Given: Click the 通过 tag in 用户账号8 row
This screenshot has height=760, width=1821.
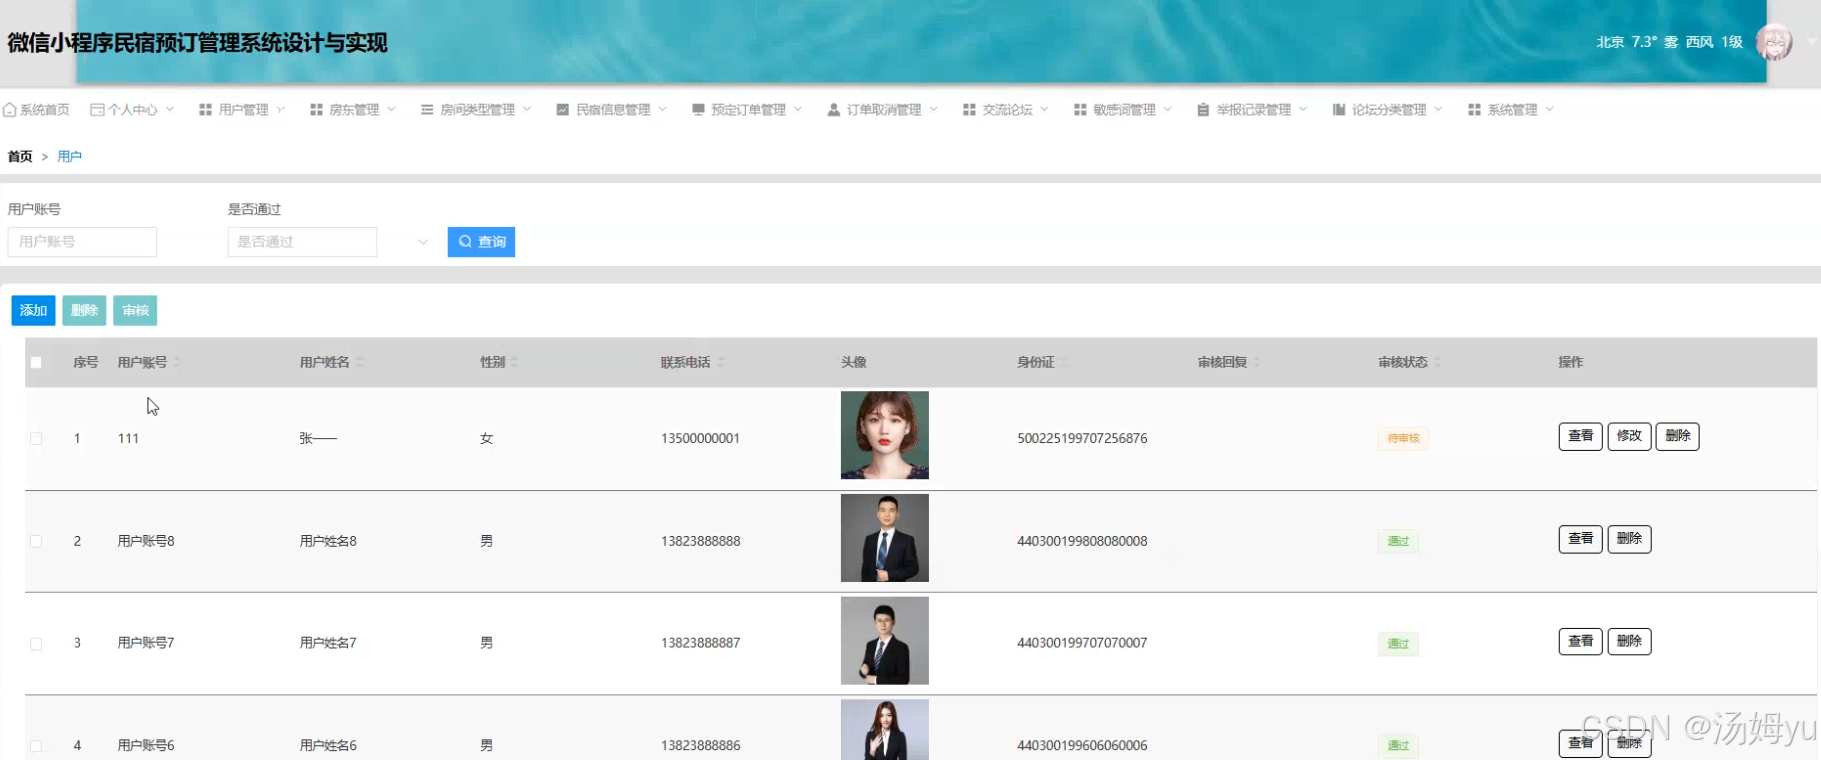Looking at the screenshot, I should tap(1398, 541).
